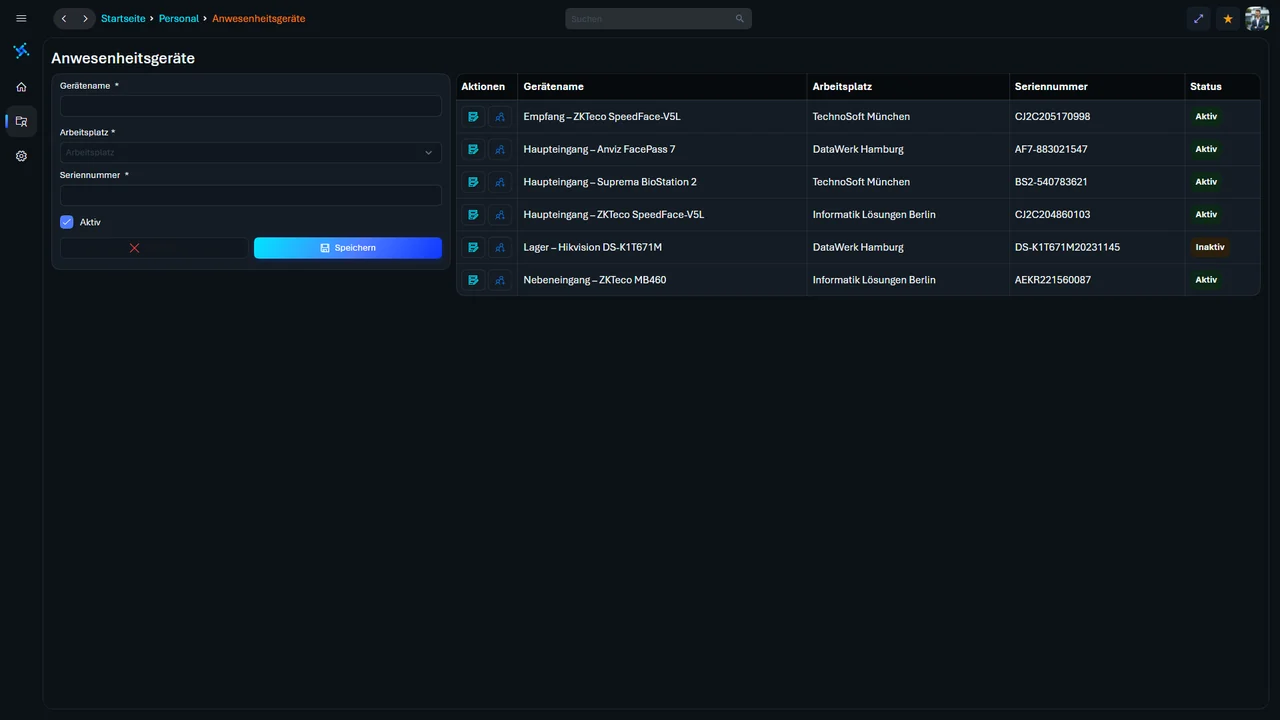Click the Speichern button
The width and height of the screenshot is (1280, 720).
point(348,248)
